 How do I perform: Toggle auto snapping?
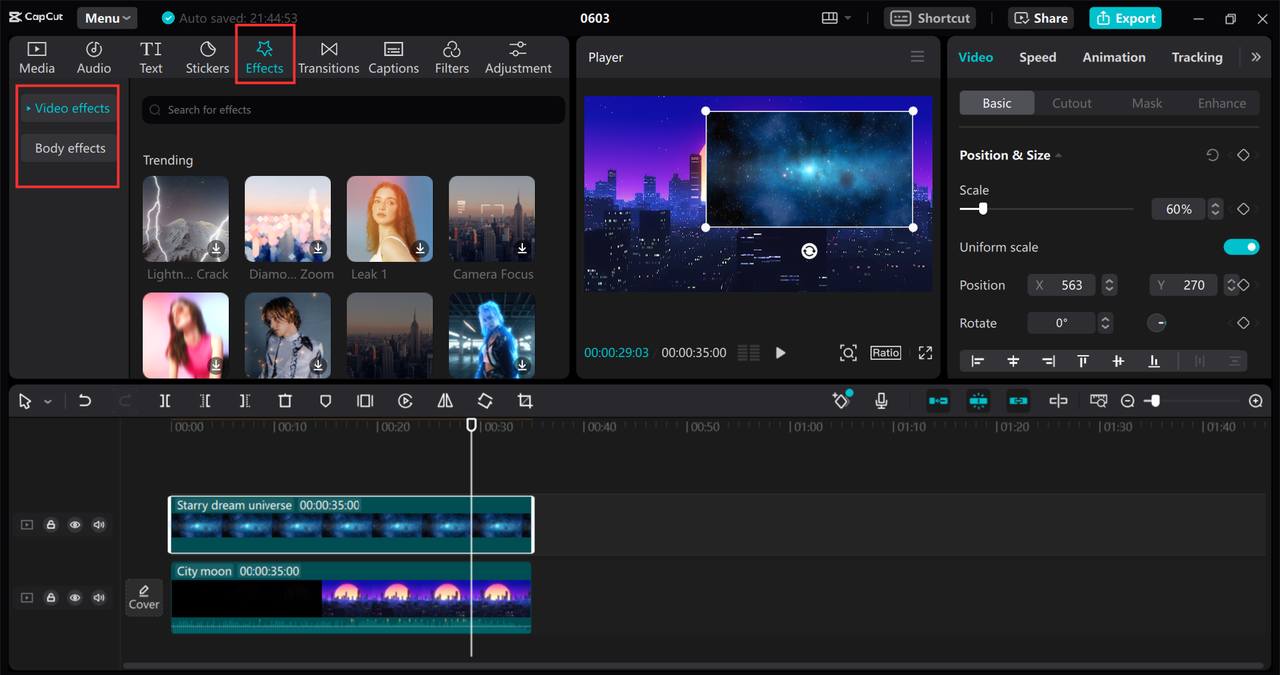[x=978, y=401]
